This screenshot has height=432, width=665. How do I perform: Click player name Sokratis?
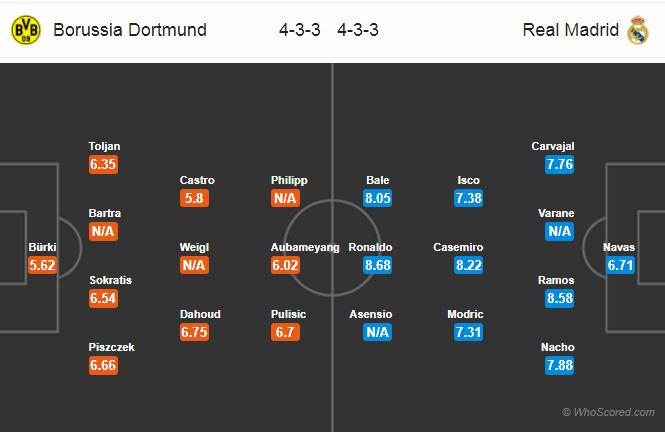pyautogui.click(x=110, y=280)
